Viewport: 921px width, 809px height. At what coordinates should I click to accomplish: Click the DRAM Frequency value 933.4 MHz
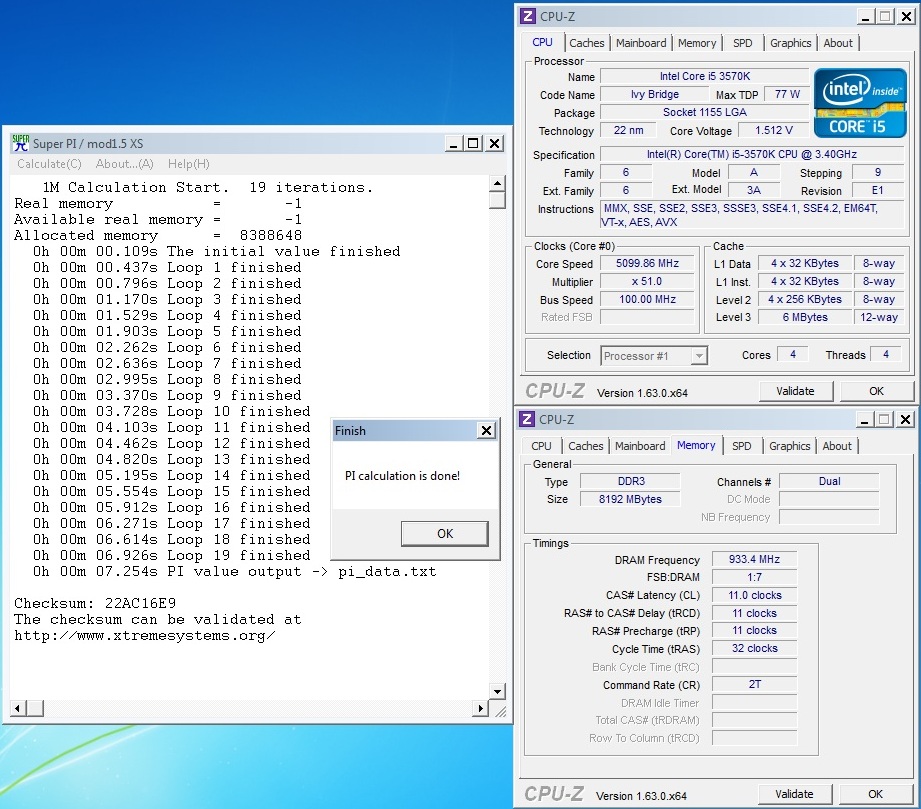coord(754,559)
